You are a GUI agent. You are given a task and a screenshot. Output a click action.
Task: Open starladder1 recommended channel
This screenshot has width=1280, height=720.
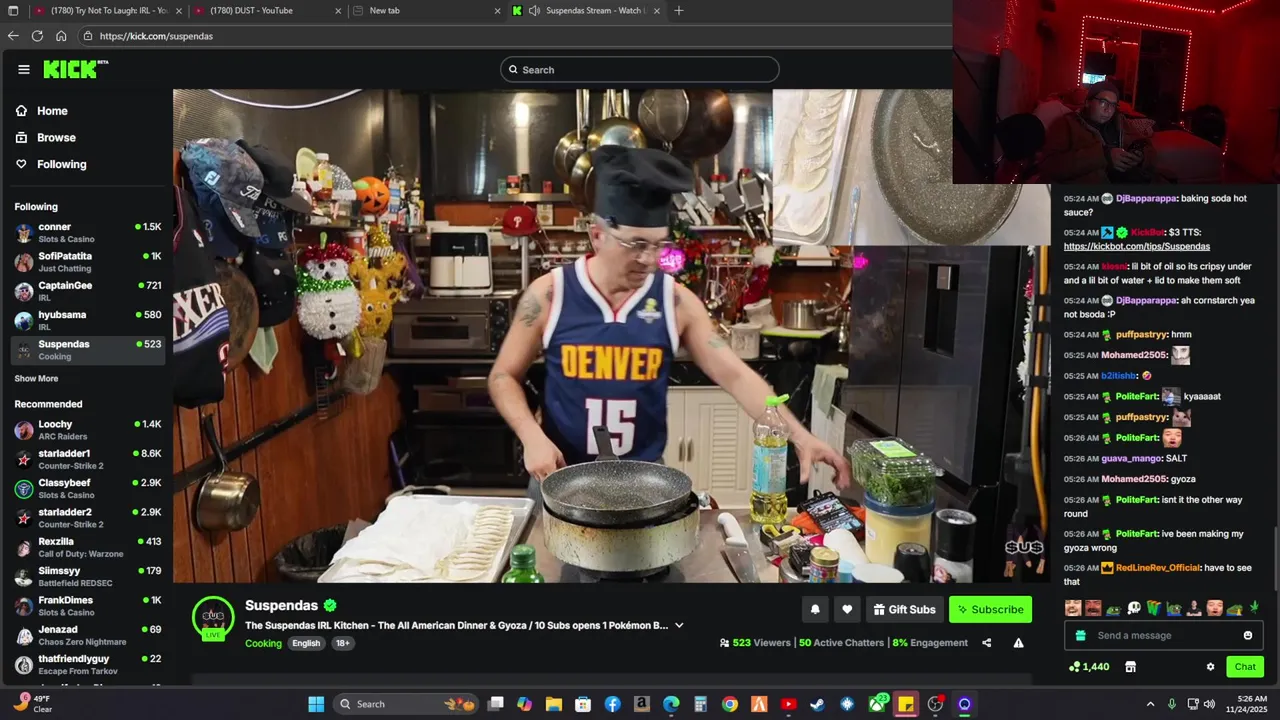click(88, 459)
